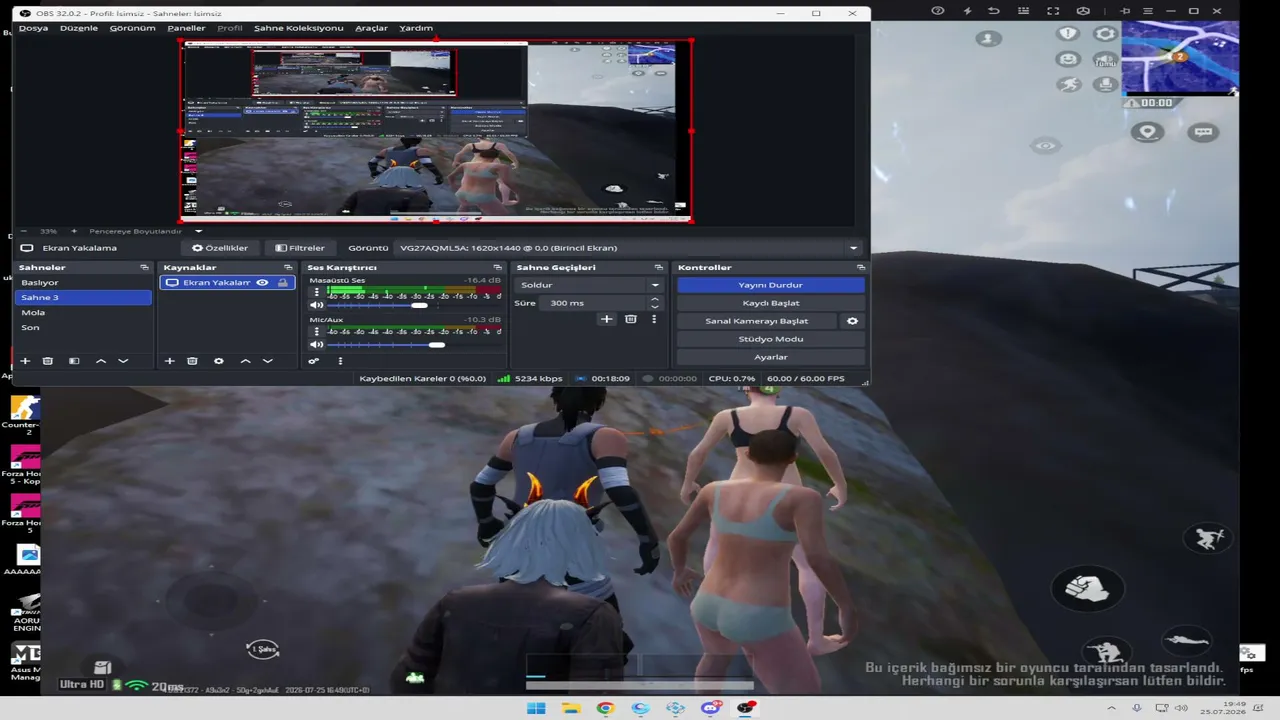Open Masaüstü Ses channel options menu
Image resolution: width=1280 pixels, height=720 pixels.
[317, 293]
